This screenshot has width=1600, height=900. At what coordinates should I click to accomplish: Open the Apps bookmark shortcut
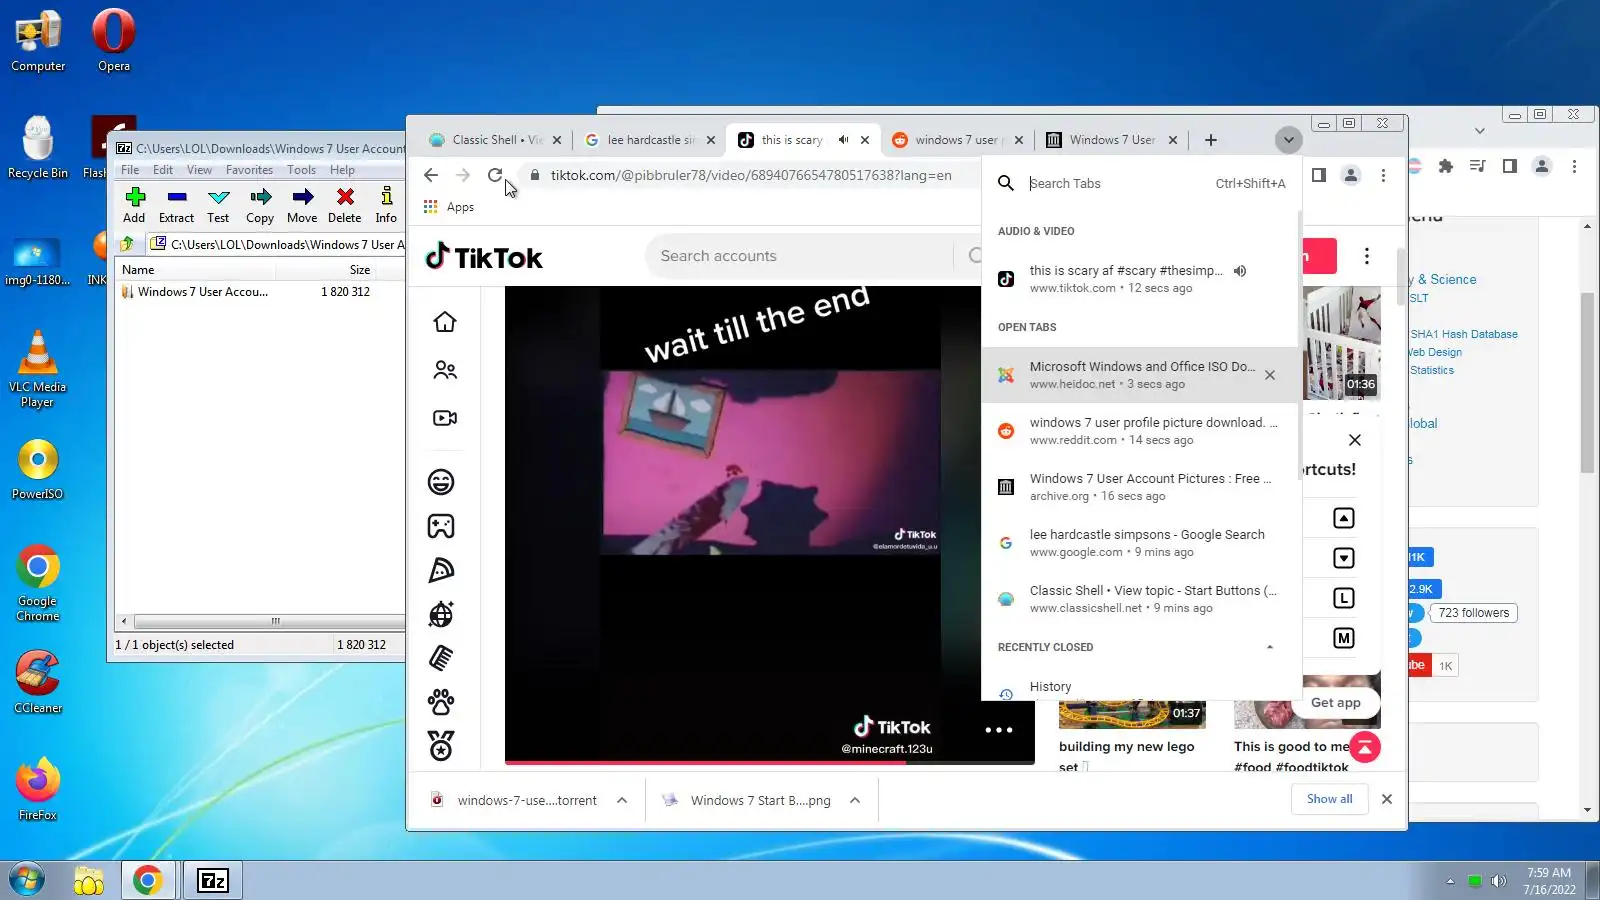[x=449, y=207]
